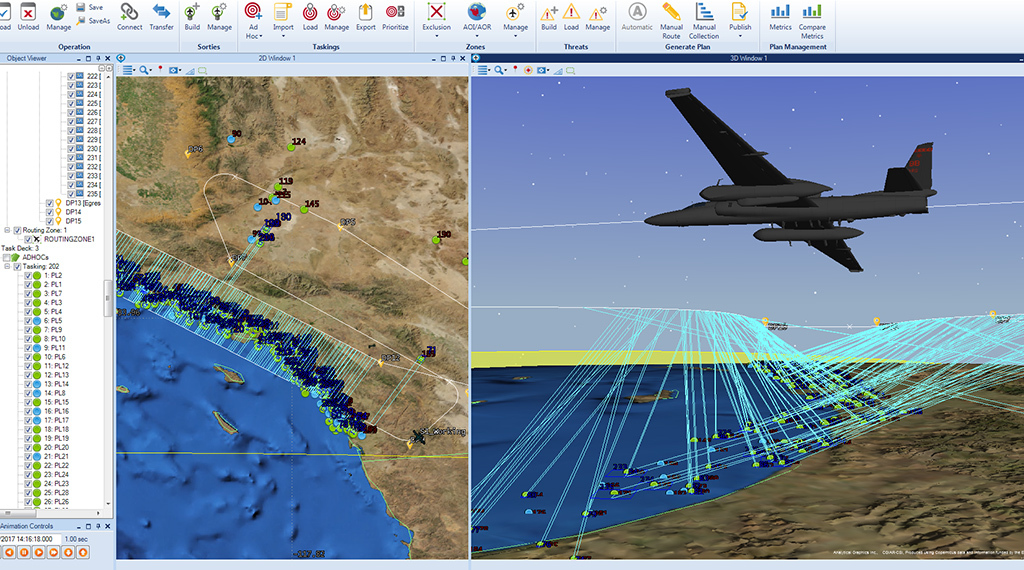Click Build in the Threats group
This screenshot has width=1024, height=570.
(x=549, y=16)
